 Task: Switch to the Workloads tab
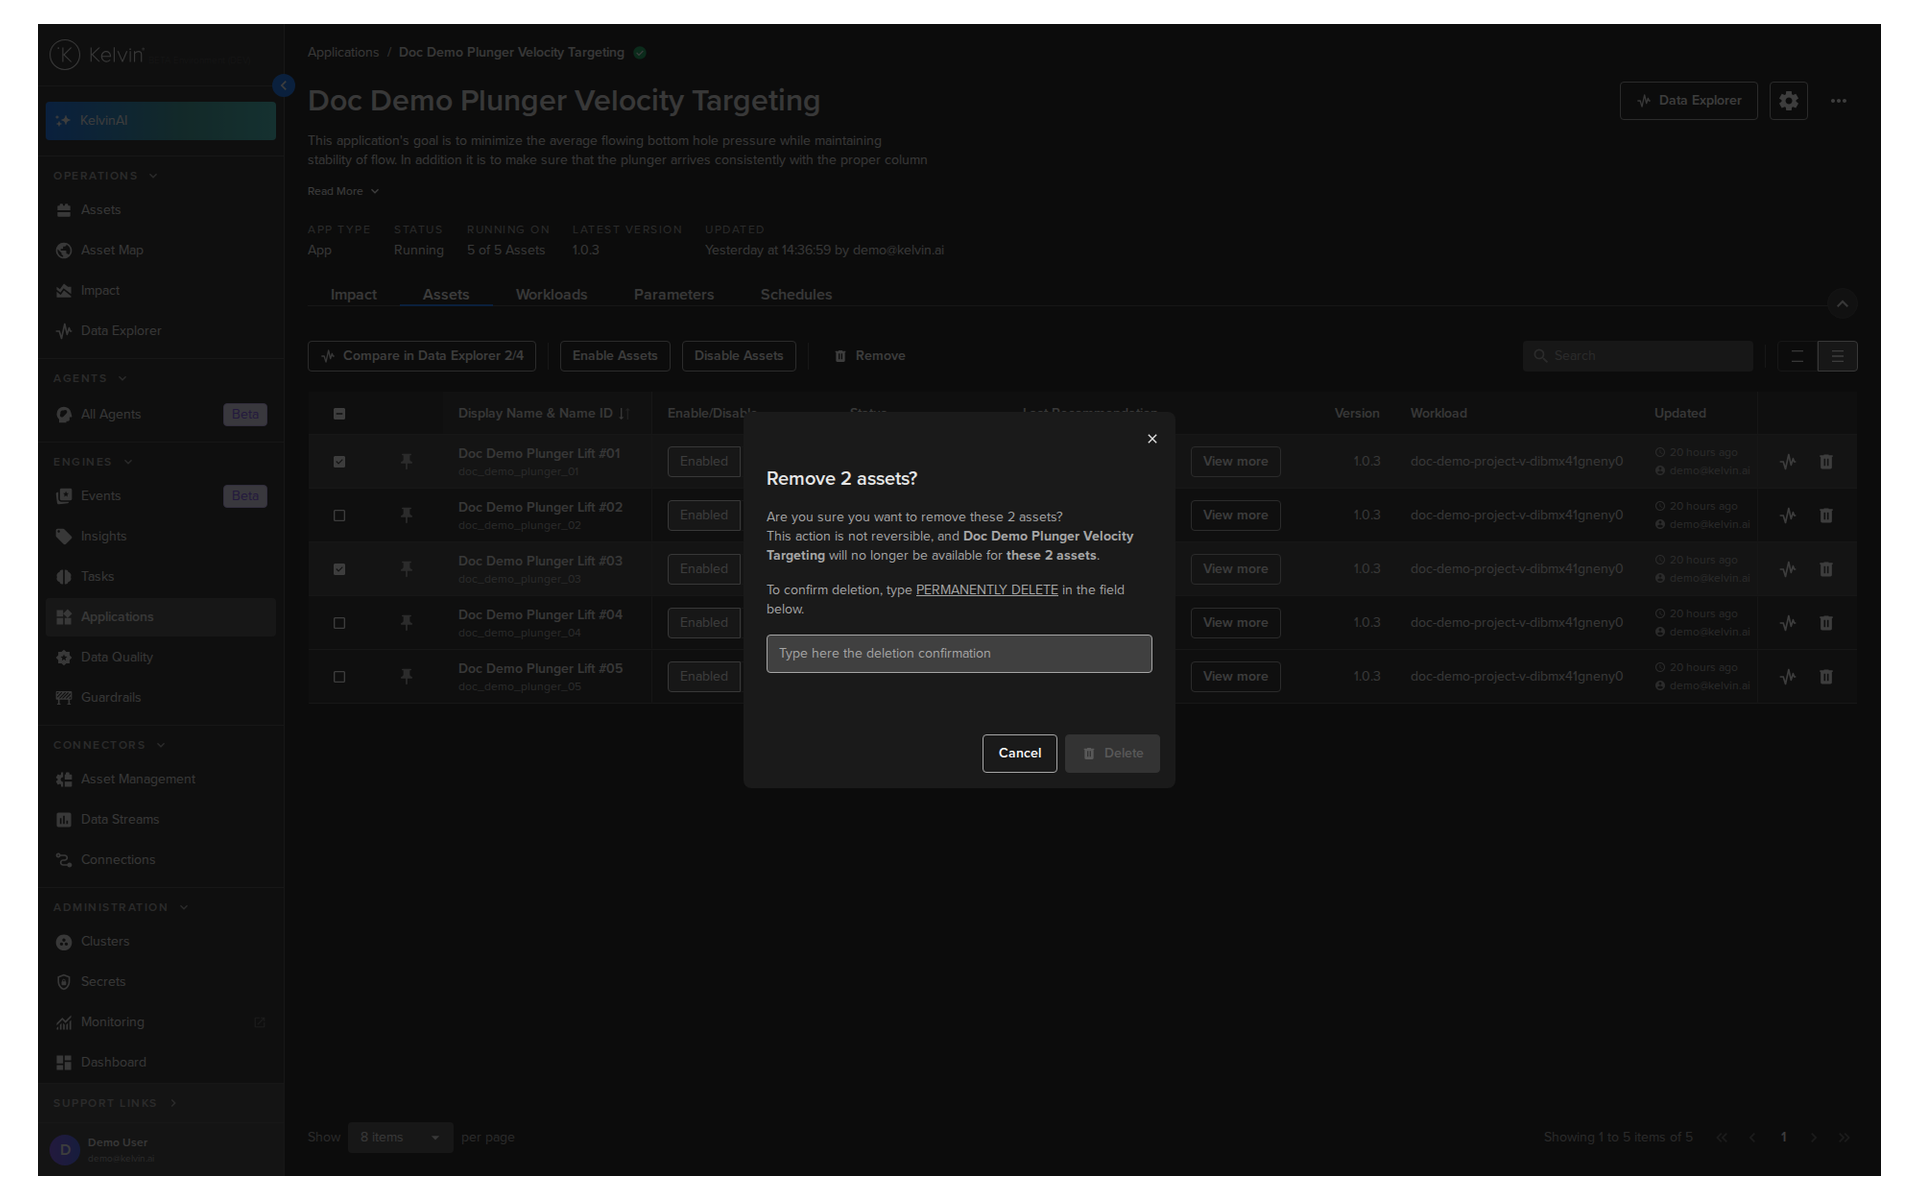(551, 295)
